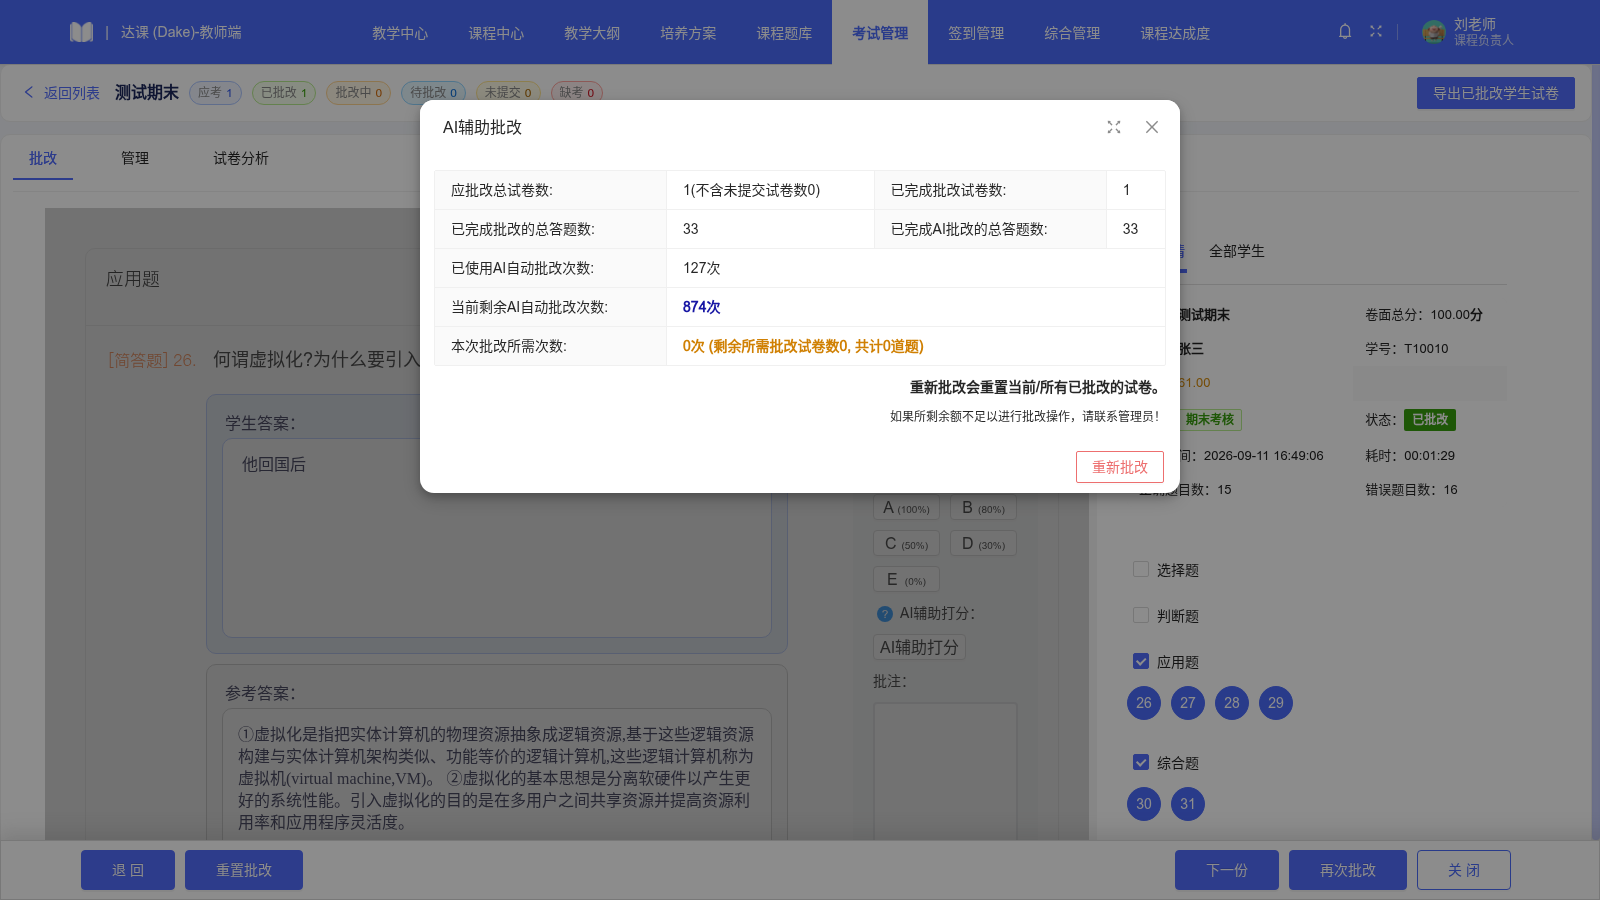Select grade D (30%)
Image resolution: width=1600 pixels, height=900 pixels.
tap(984, 544)
